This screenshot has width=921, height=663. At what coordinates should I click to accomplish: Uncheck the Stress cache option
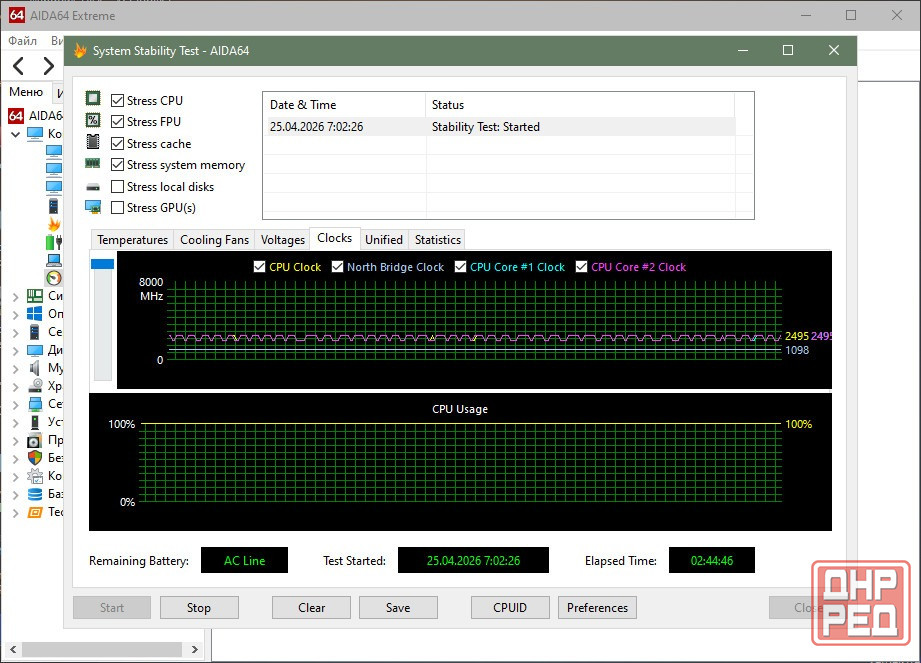pos(118,144)
